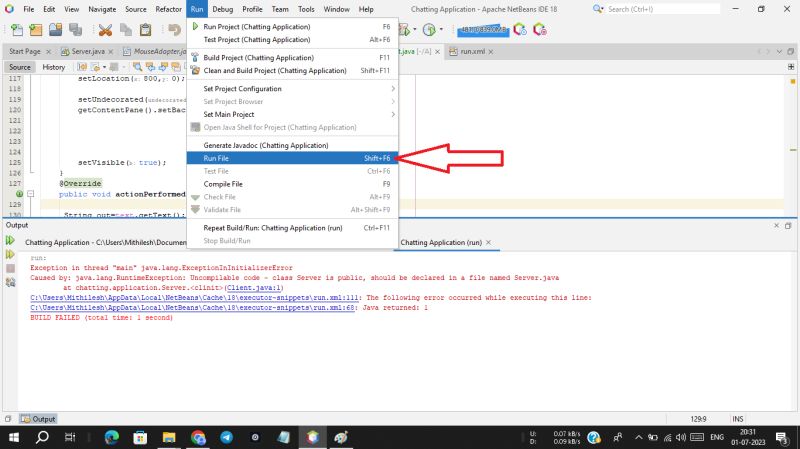
Task: Click the Find Previous Occurrence icon
Action: tap(150, 67)
